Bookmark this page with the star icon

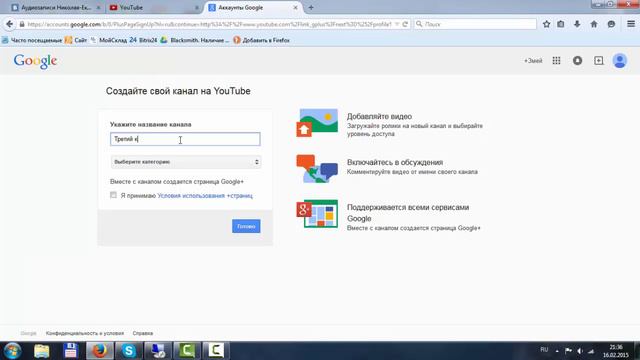(547, 24)
